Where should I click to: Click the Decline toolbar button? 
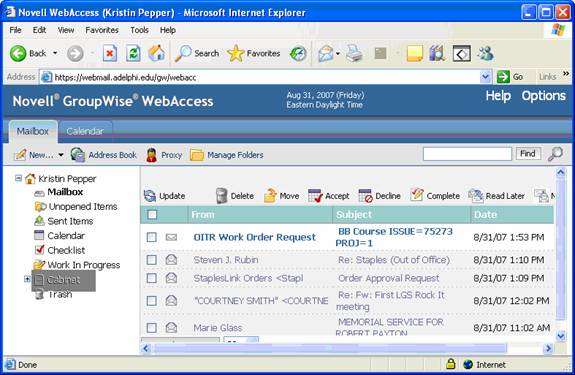pyautogui.click(x=379, y=196)
